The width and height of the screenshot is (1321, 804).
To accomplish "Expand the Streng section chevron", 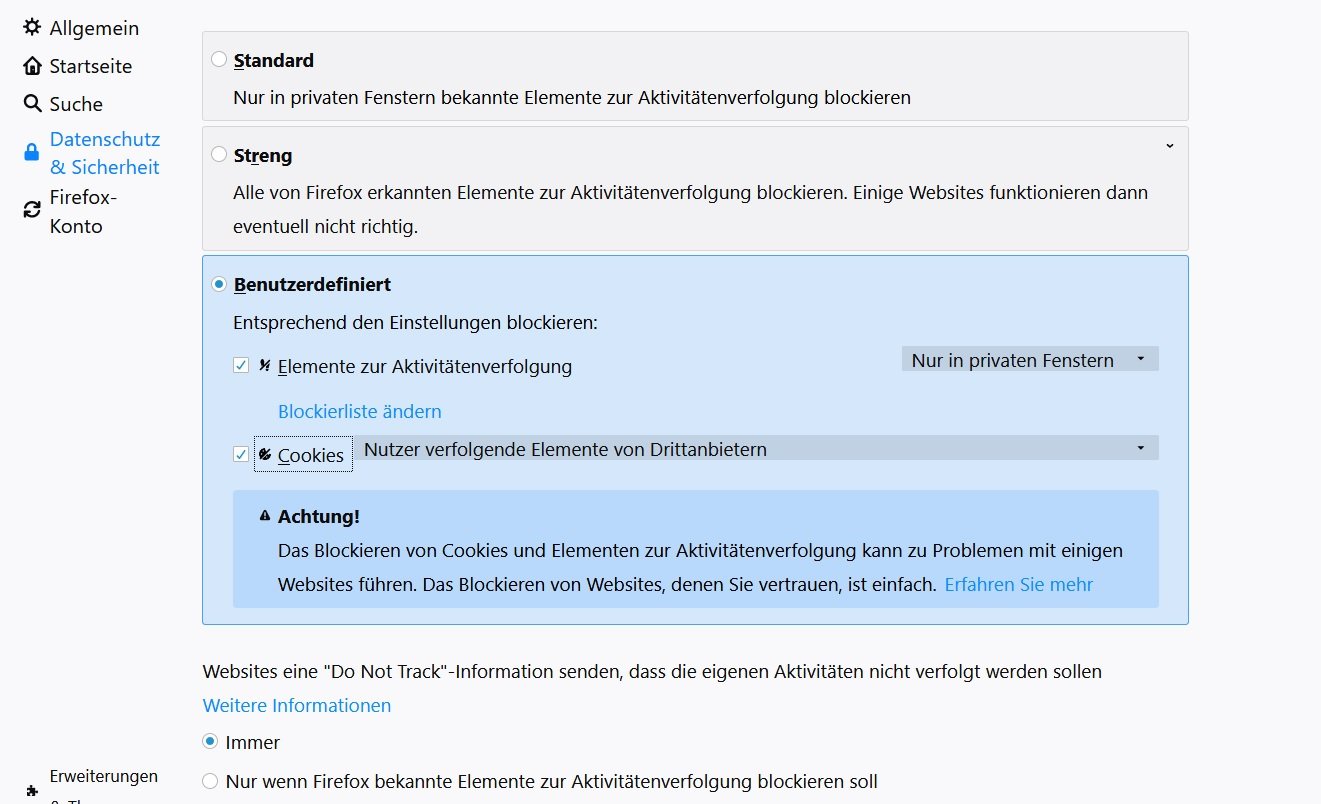I will click(1169, 146).
